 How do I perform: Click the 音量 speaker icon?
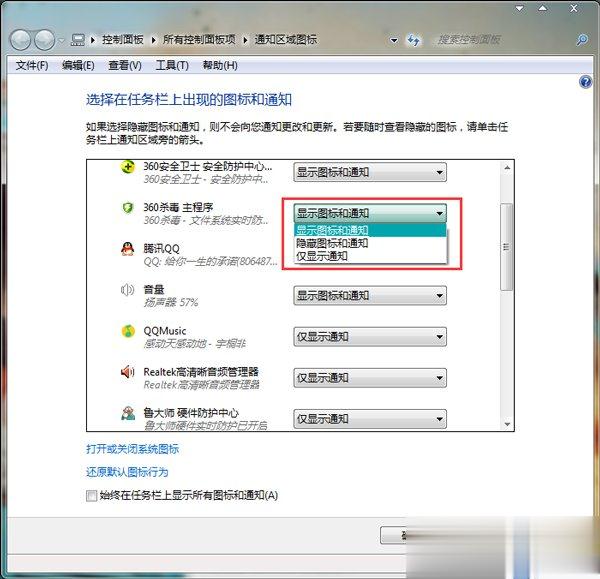(128, 290)
